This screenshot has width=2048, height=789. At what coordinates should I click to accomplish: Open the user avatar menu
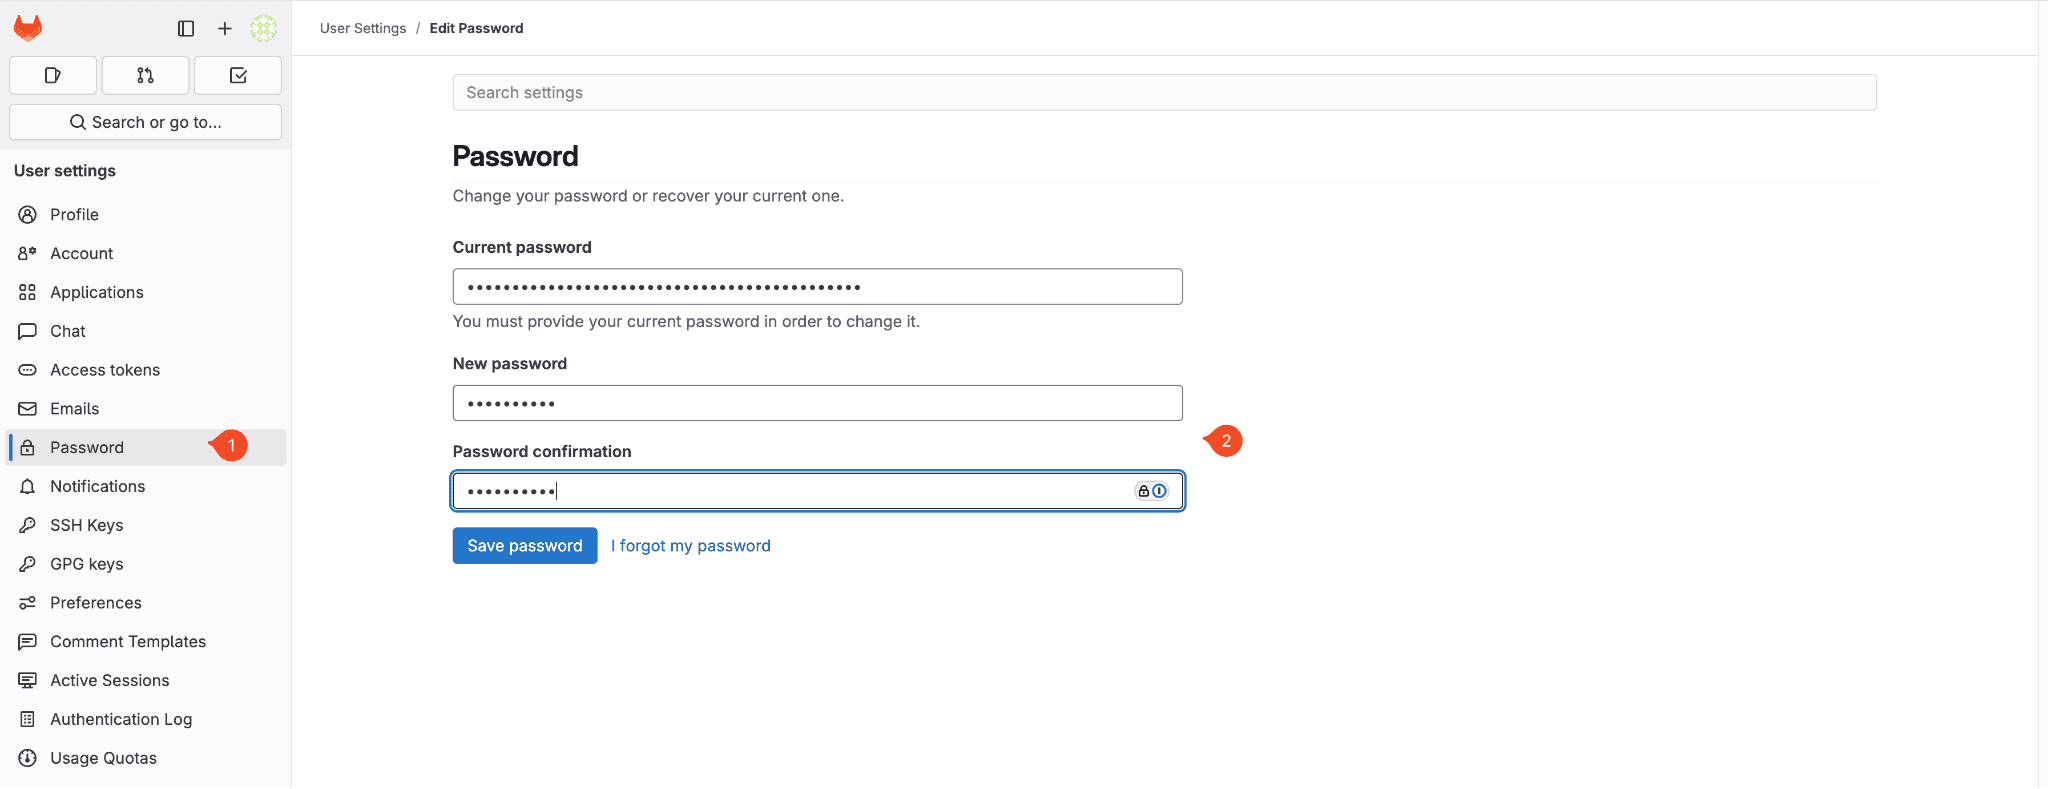[x=264, y=29]
